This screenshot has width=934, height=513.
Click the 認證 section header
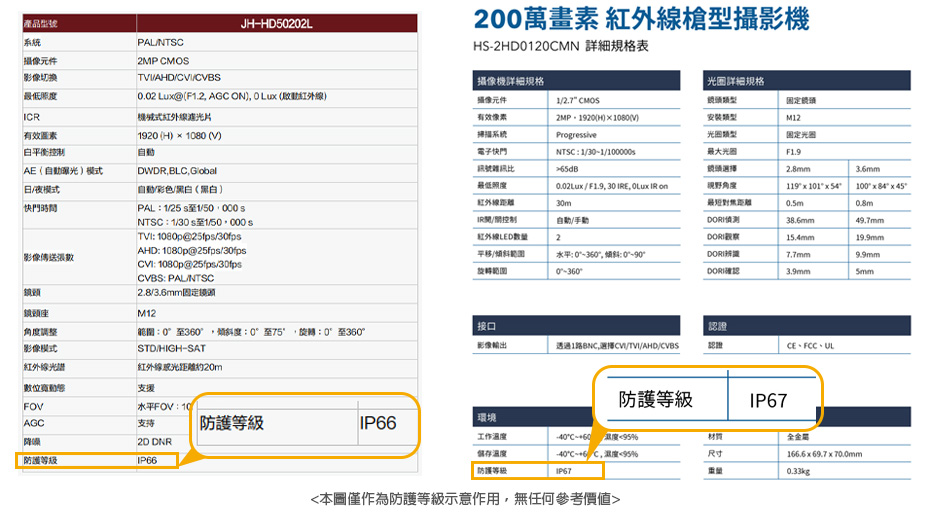(x=807, y=326)
